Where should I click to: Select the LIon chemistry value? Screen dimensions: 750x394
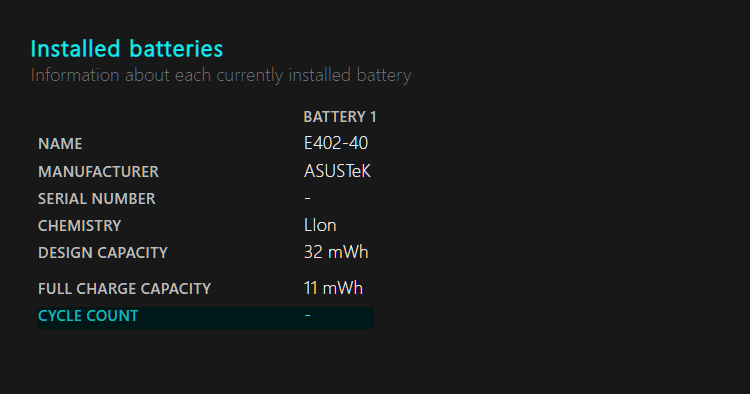click(x=320, y=225)
